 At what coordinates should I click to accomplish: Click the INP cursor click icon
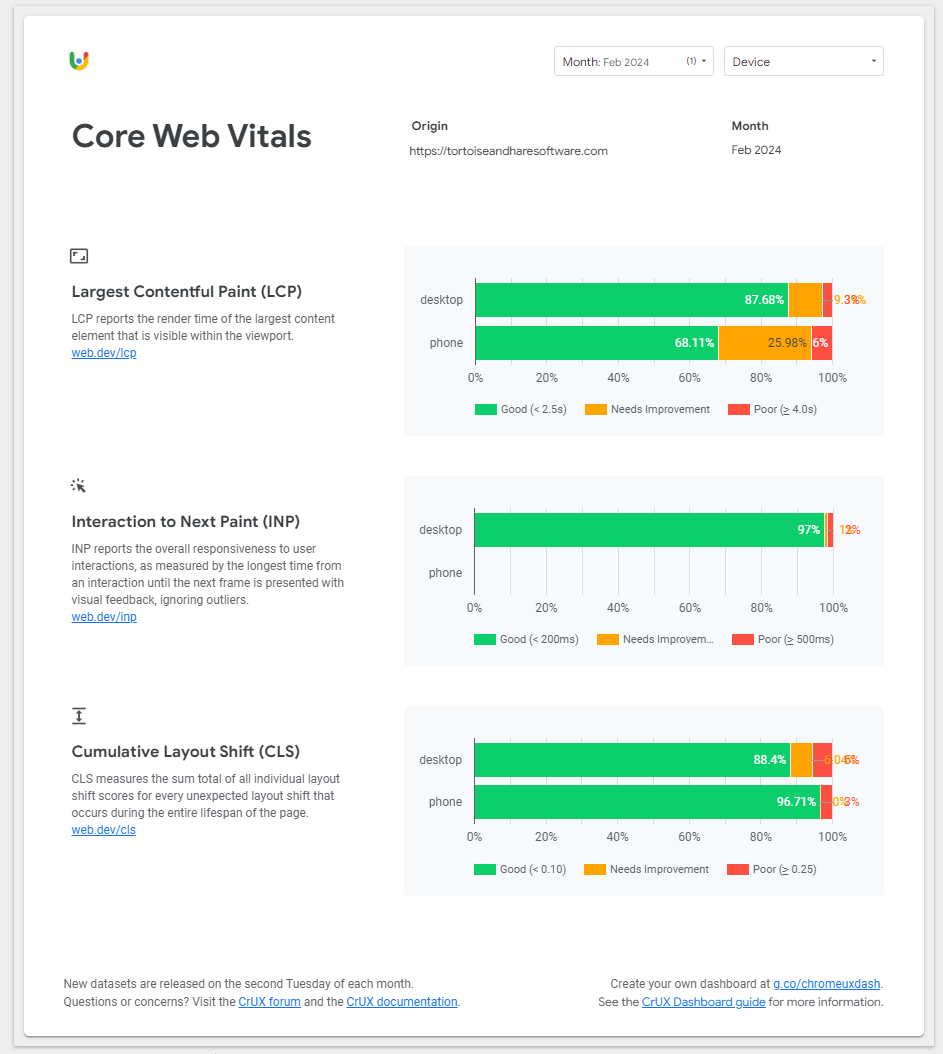(79, 486)
